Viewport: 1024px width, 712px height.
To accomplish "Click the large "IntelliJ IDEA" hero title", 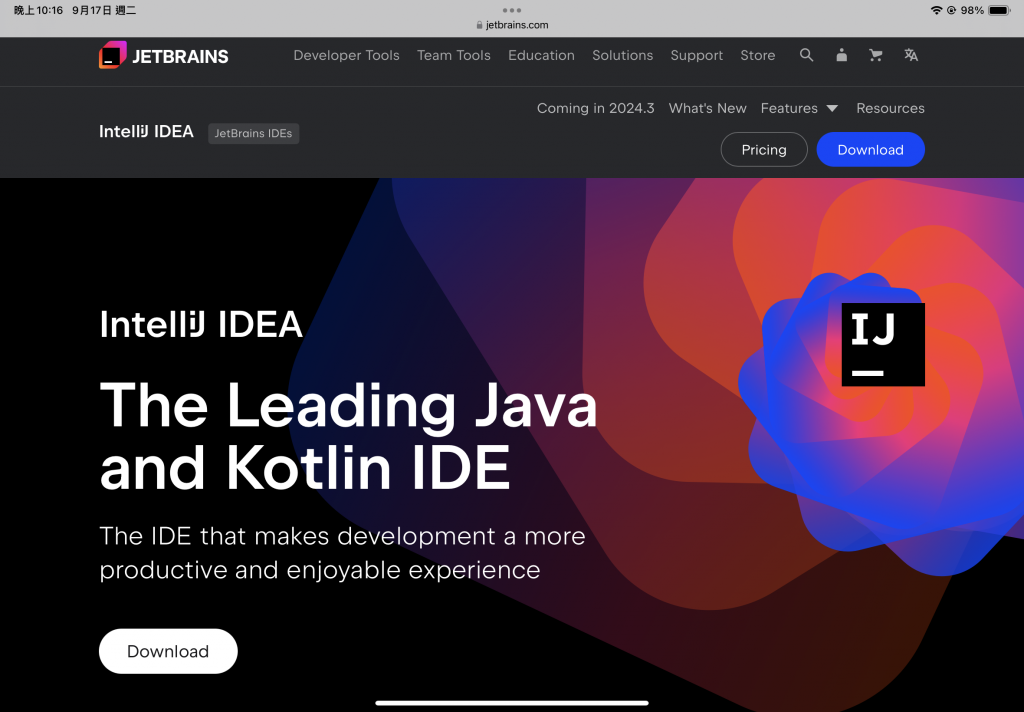I will coord(200,324).
